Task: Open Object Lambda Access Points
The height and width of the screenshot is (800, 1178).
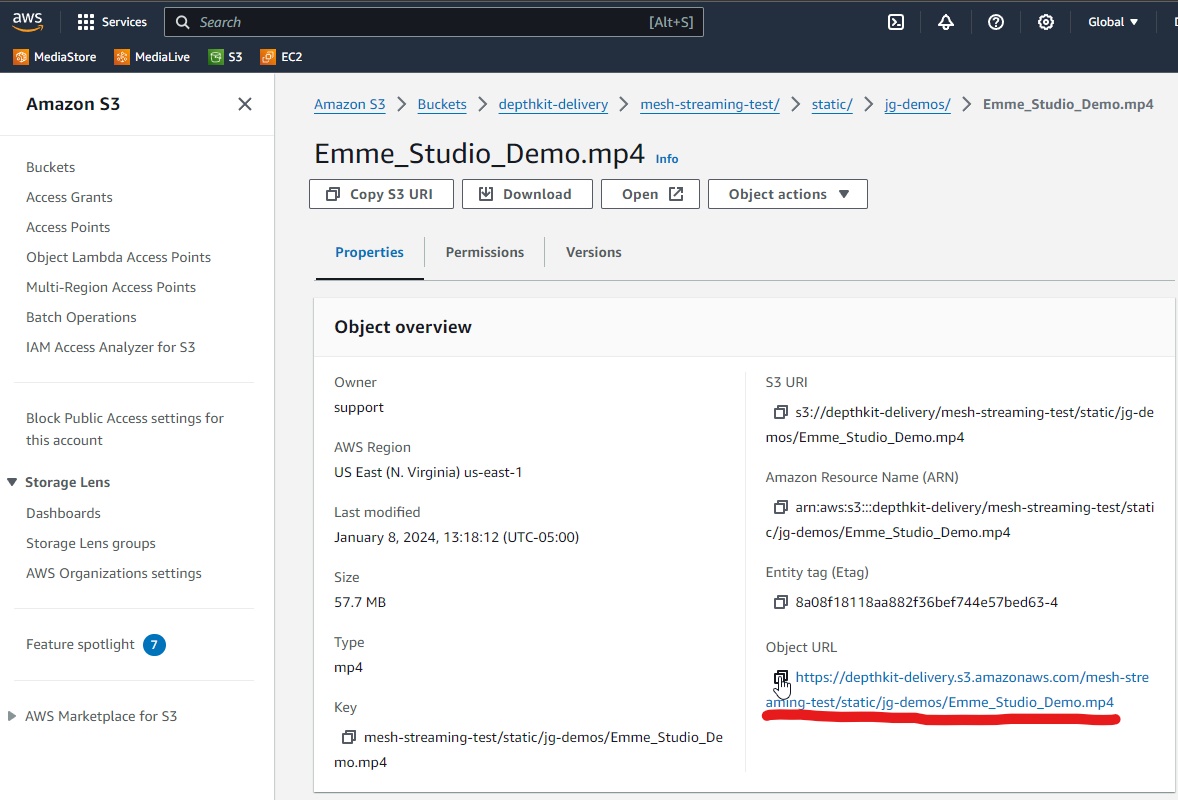Action: click(x=118, y=258)
